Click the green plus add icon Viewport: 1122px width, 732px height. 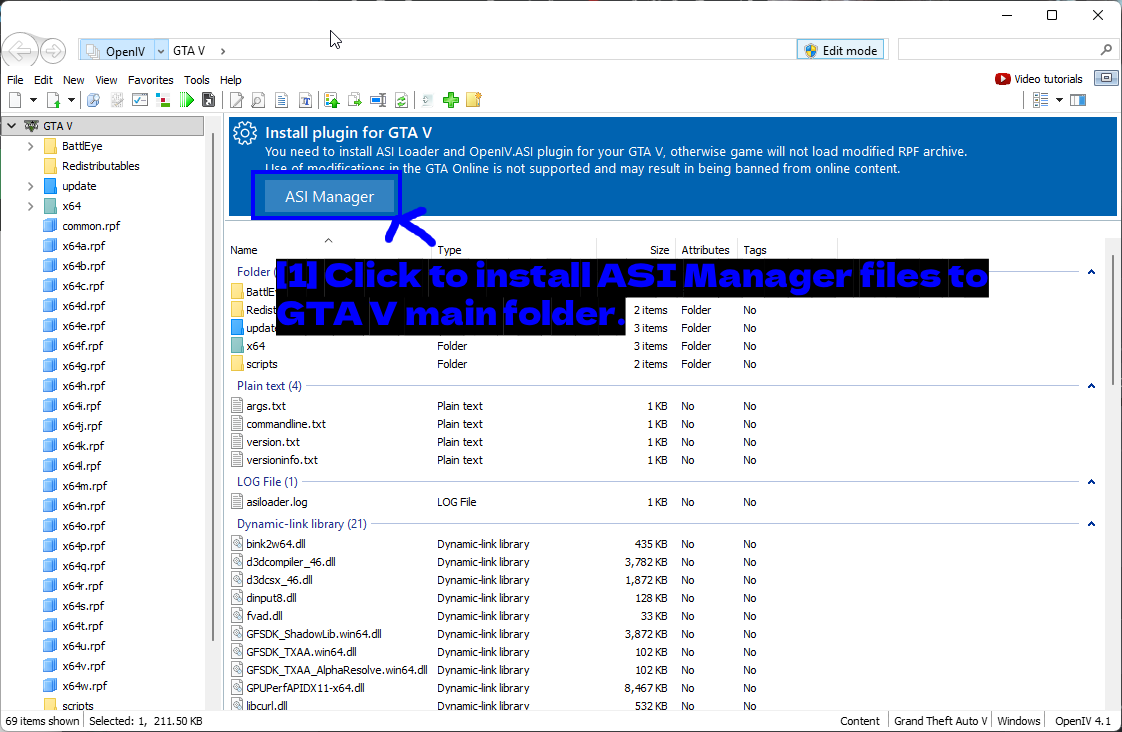tap(451, 100)
